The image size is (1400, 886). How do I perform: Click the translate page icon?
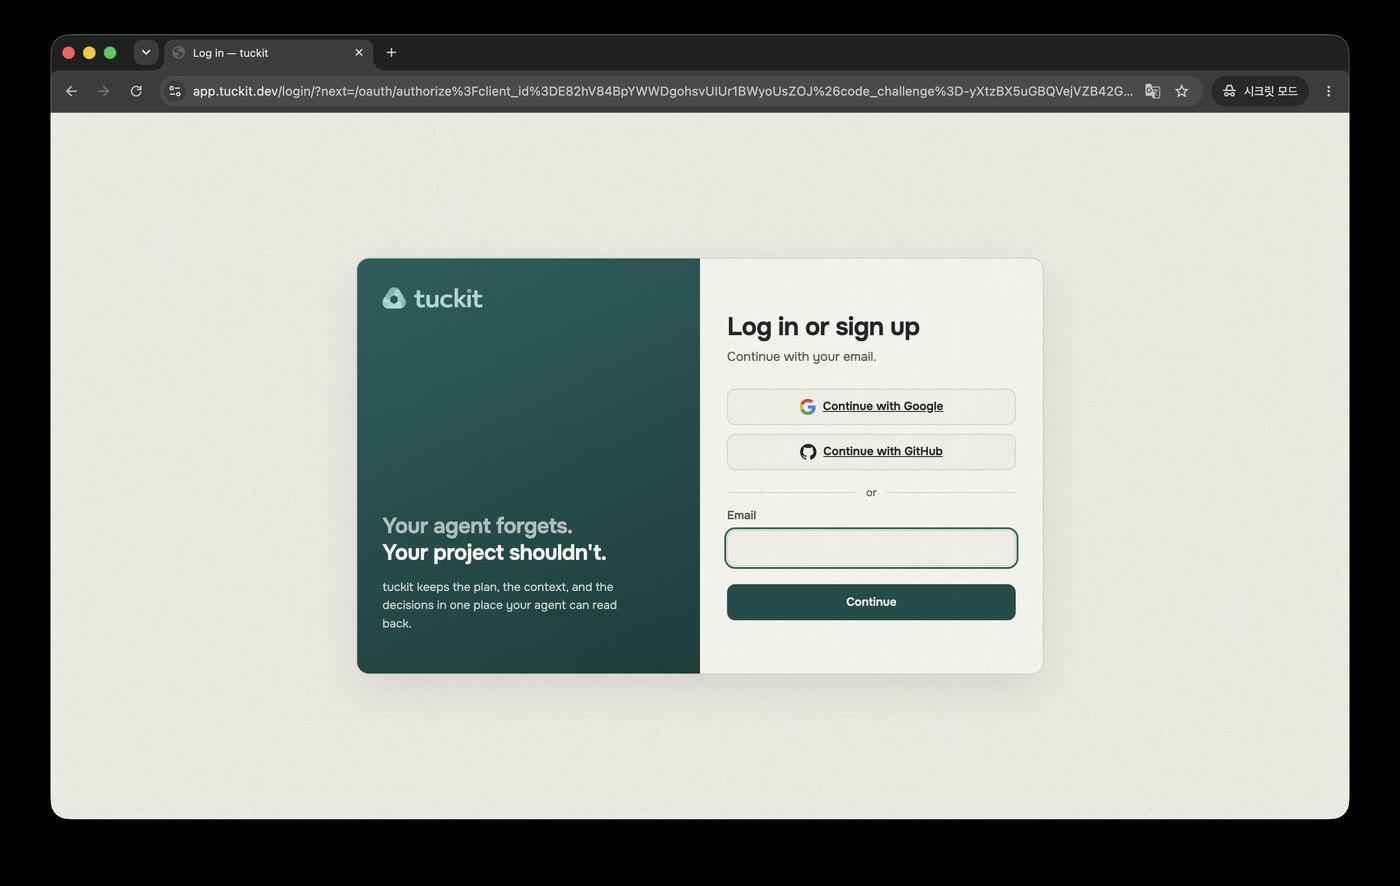click(x=1153, y=91)
